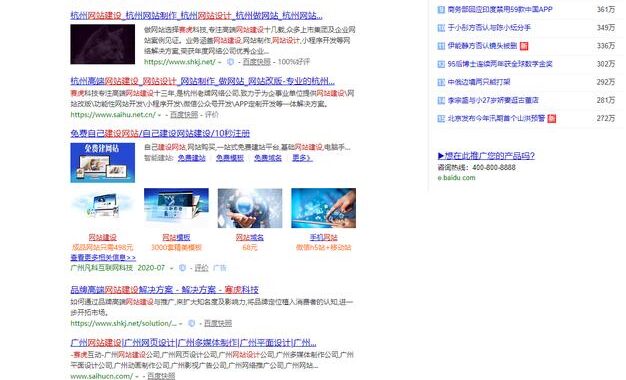Click 查看更多相关信息>> link
The height and width of the screenshot is (380, 626).
point(103,257)
